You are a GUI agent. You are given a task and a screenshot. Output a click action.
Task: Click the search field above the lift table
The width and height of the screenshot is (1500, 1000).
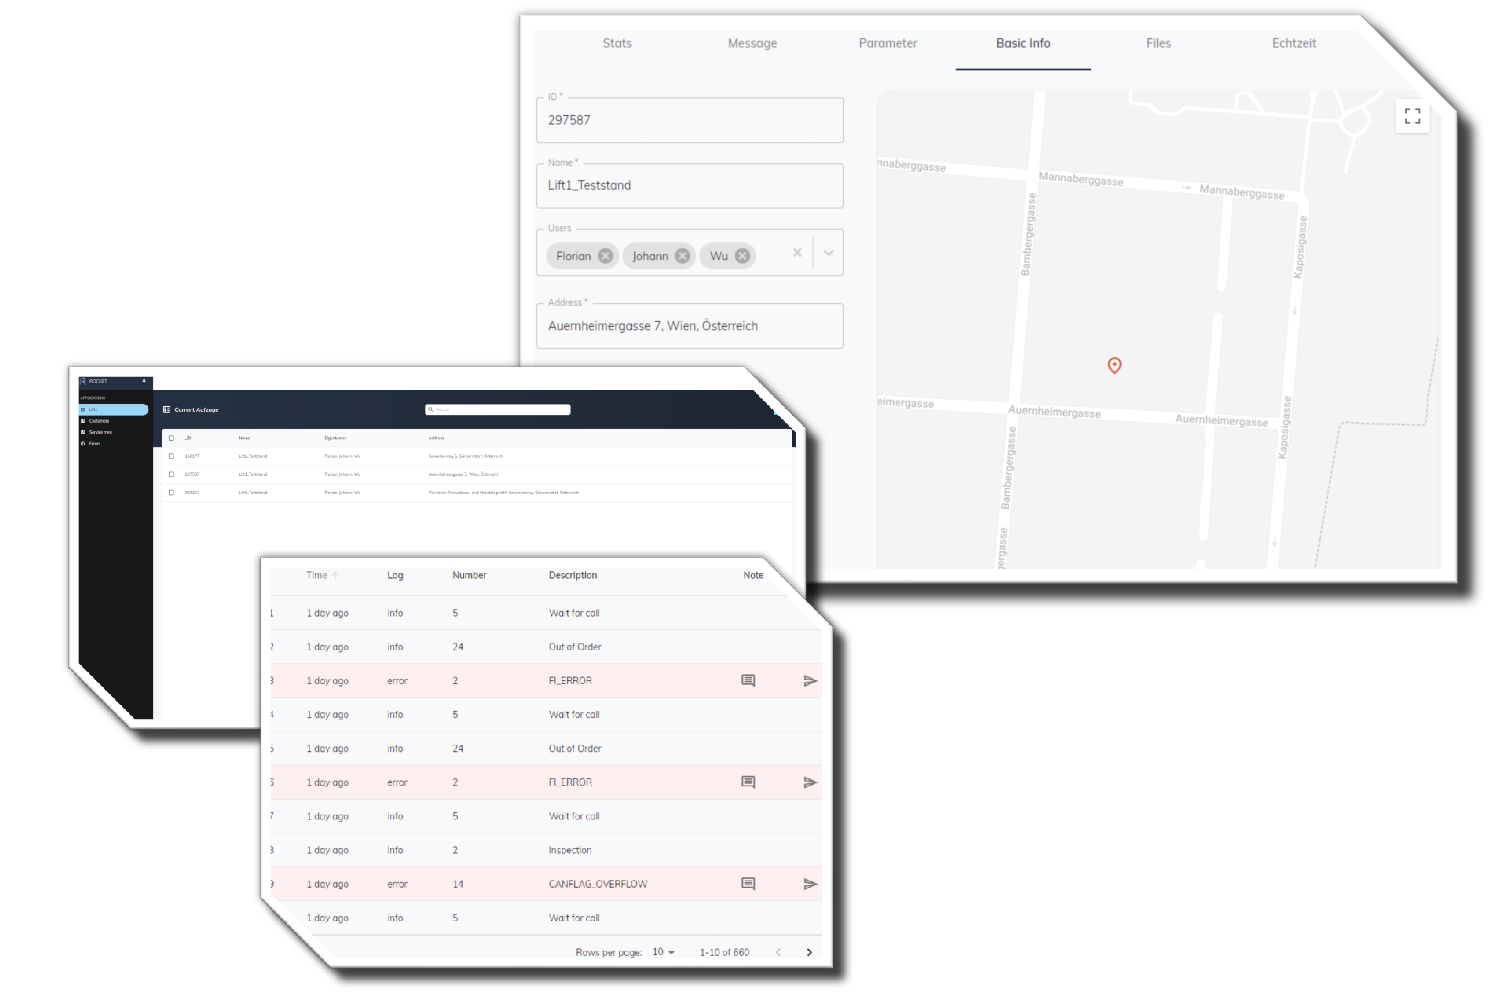(497, 409)
